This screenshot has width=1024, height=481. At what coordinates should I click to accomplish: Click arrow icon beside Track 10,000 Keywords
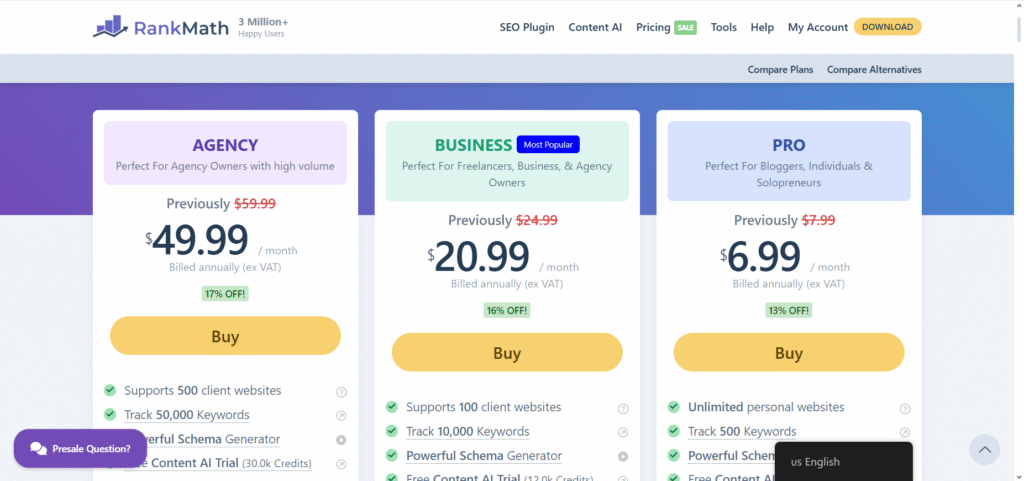(623, 432)
